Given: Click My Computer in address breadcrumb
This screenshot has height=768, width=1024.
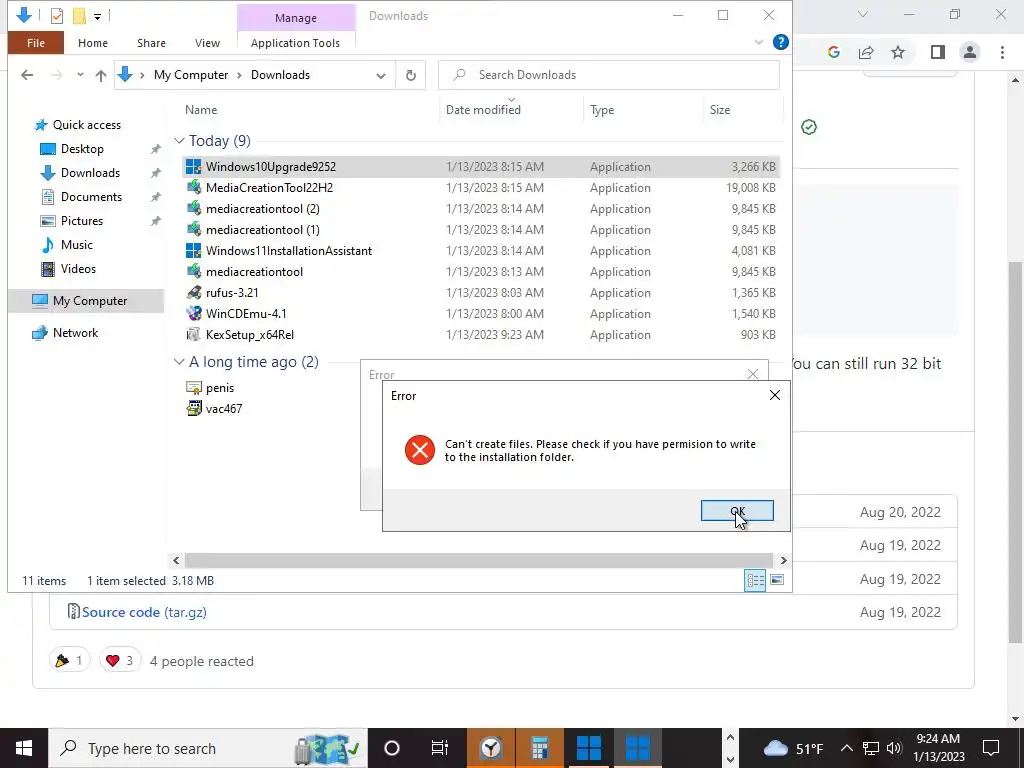Looking at the screenshot, I should click(x=191, y=75).
